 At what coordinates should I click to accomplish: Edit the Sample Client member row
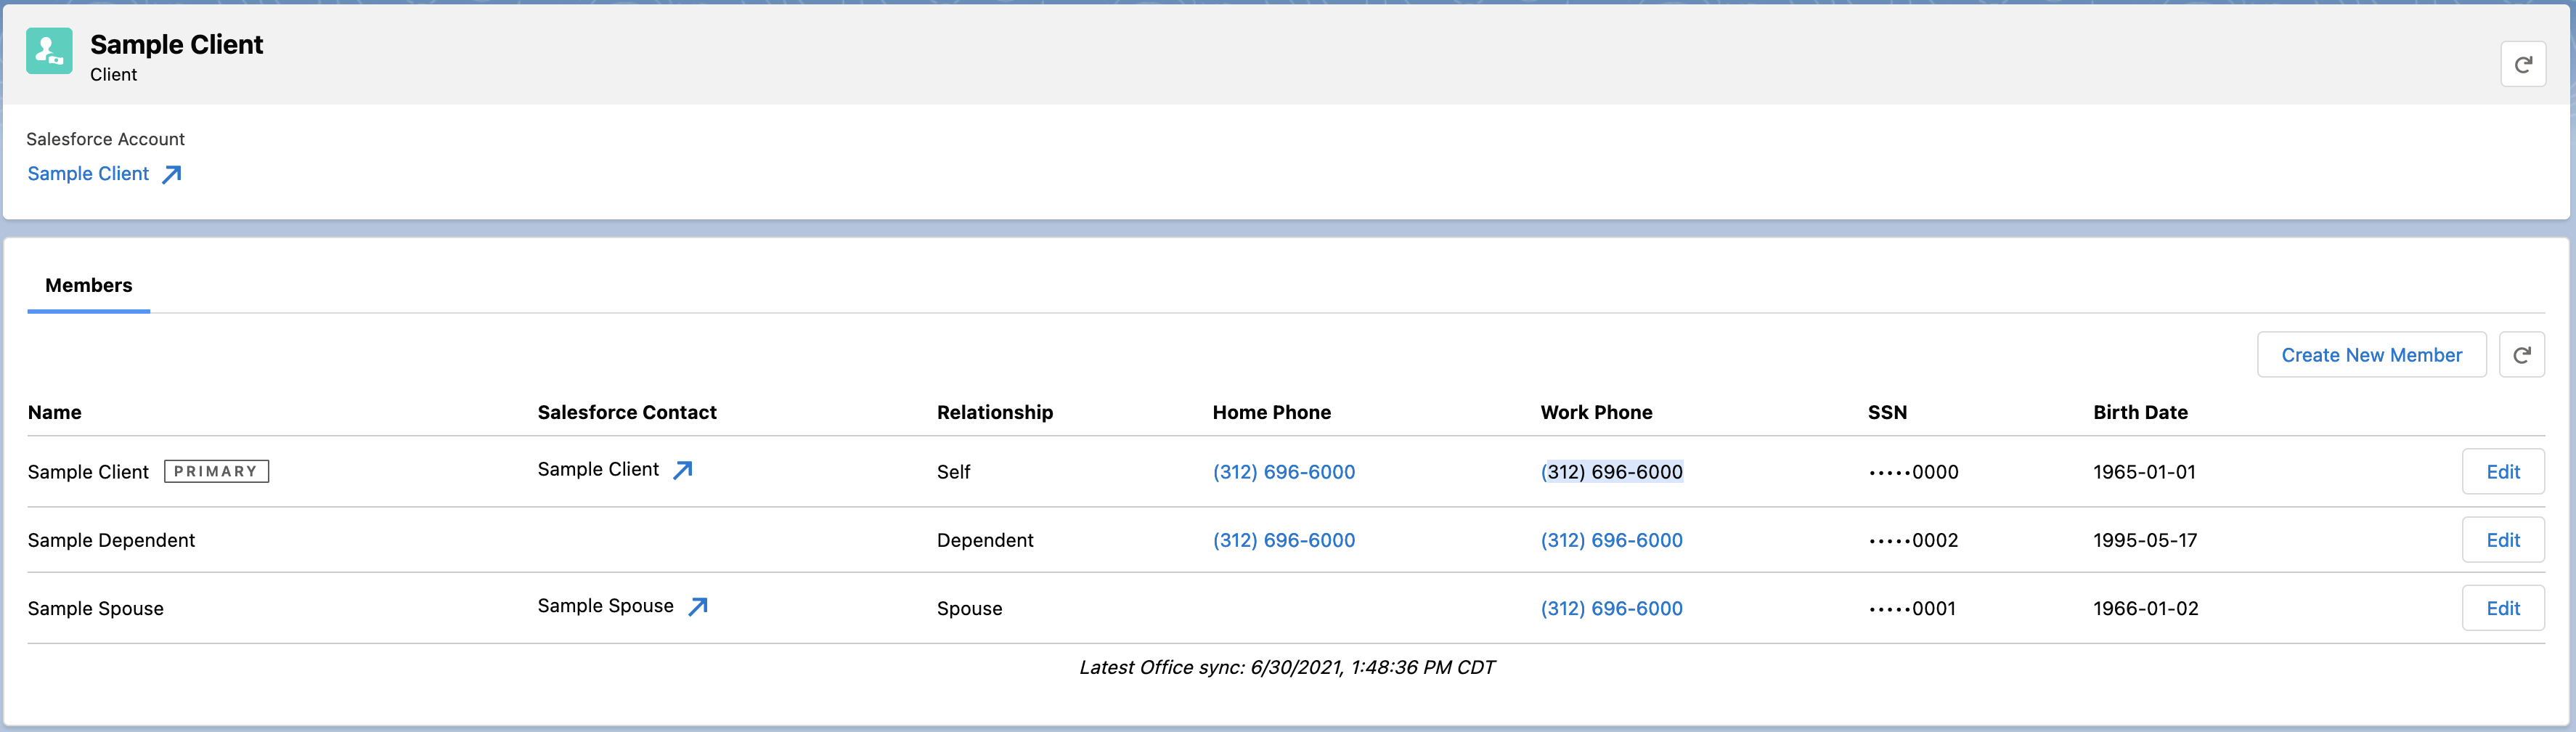click(2502, 472)
